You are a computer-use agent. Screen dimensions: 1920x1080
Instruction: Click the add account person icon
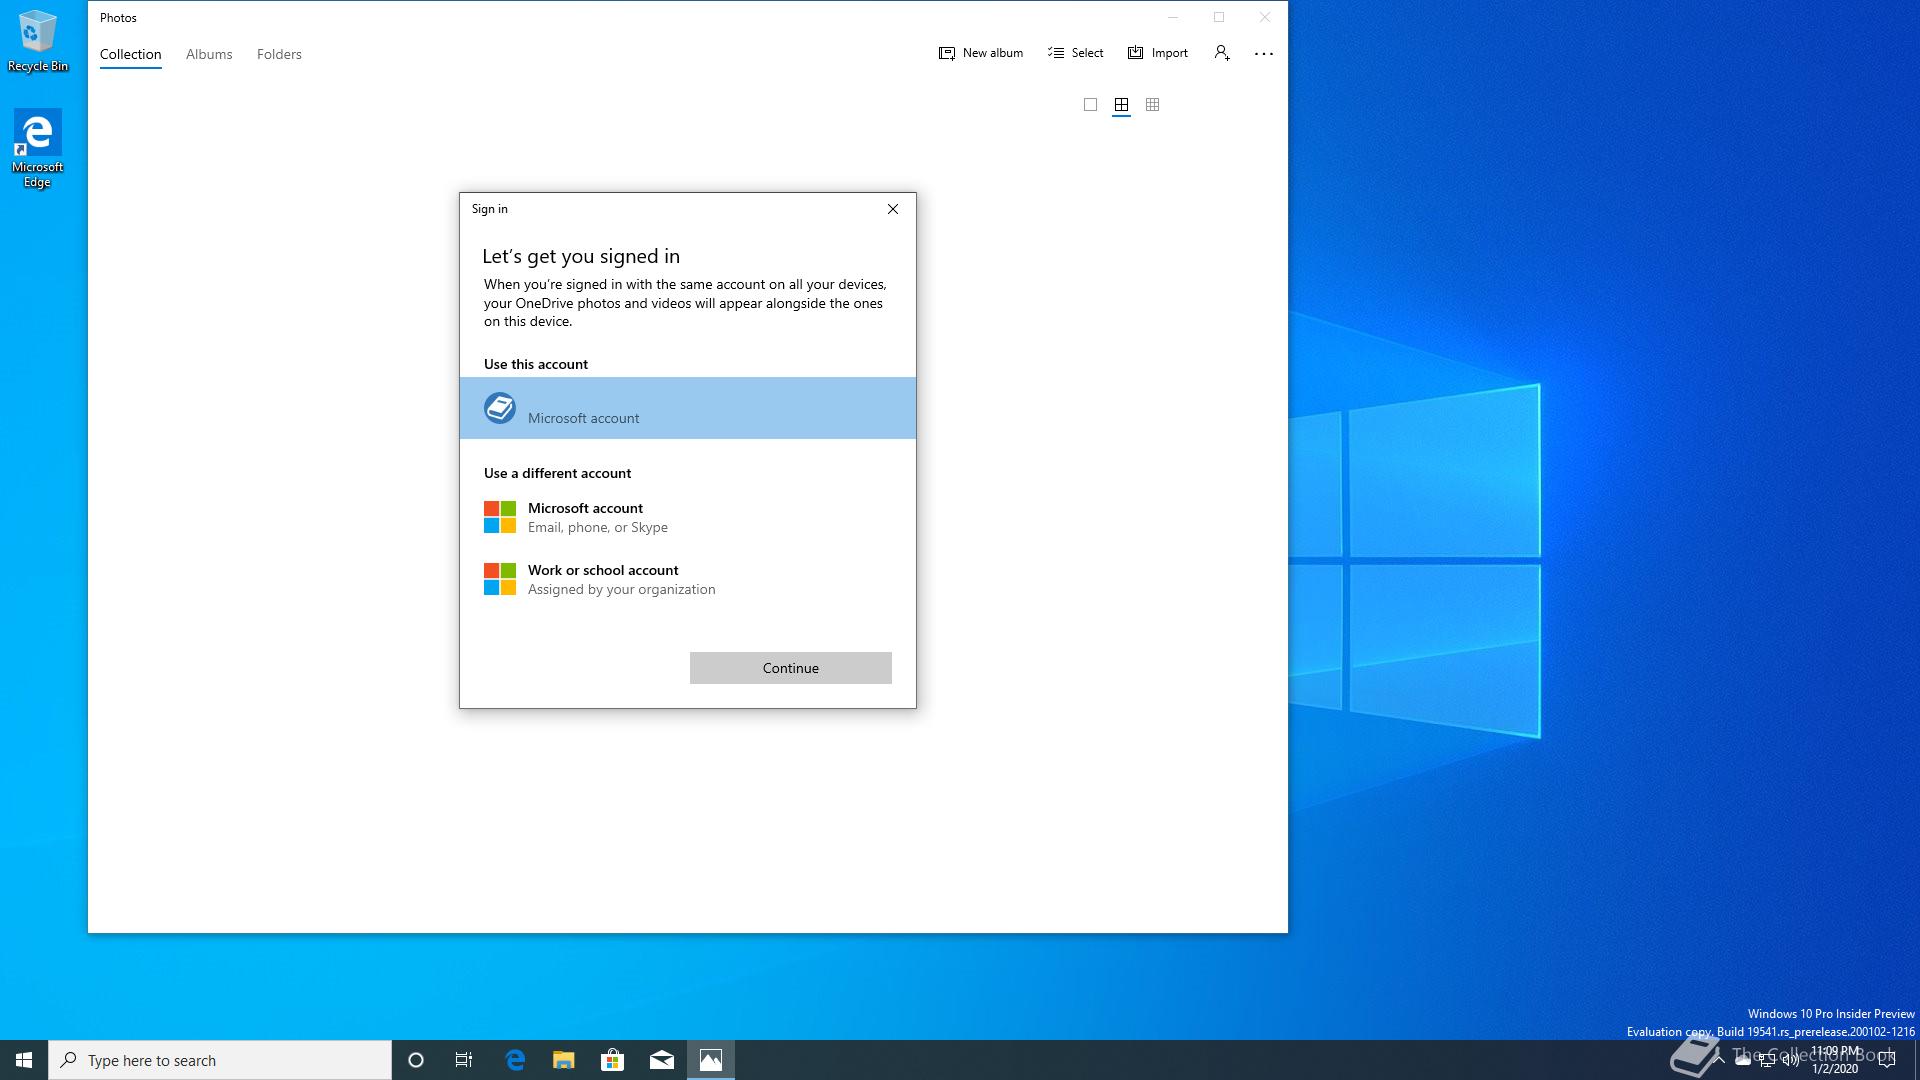pyautogui.click(x=1221, y=53)
